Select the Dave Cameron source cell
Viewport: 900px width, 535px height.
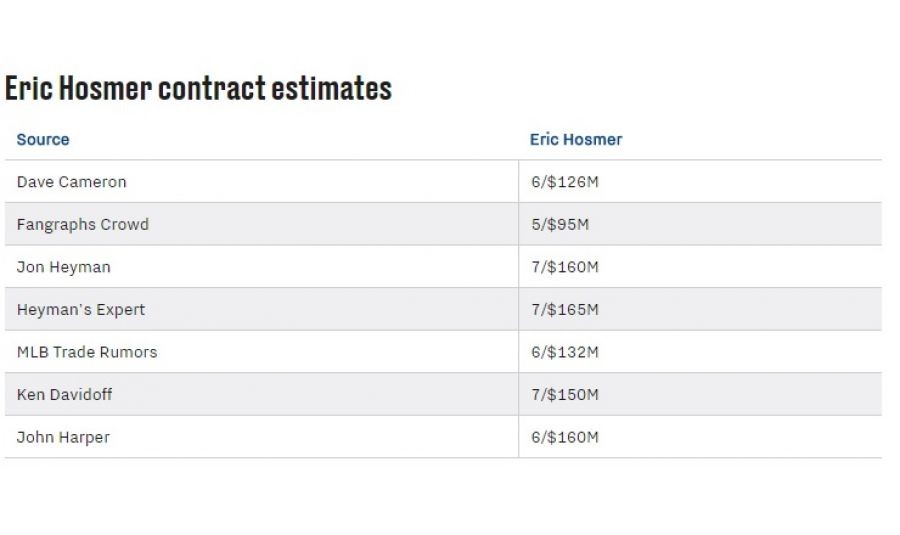pyautogui.click(x=72, y=182)
